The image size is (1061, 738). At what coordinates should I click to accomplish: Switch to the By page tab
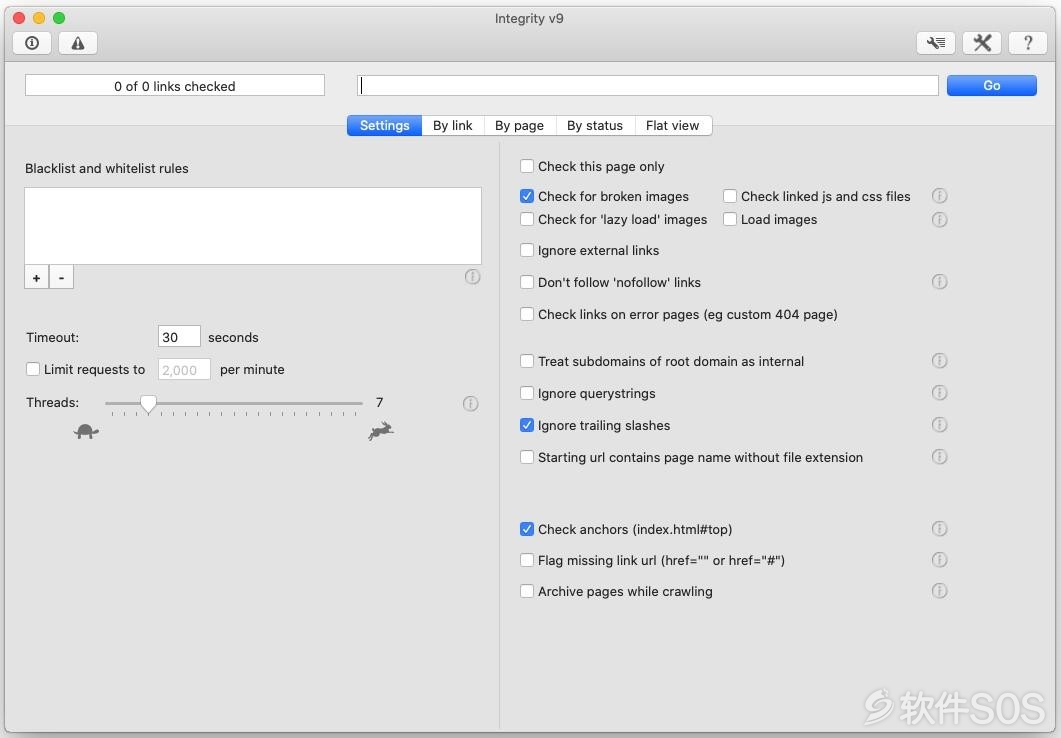point(519,125)
